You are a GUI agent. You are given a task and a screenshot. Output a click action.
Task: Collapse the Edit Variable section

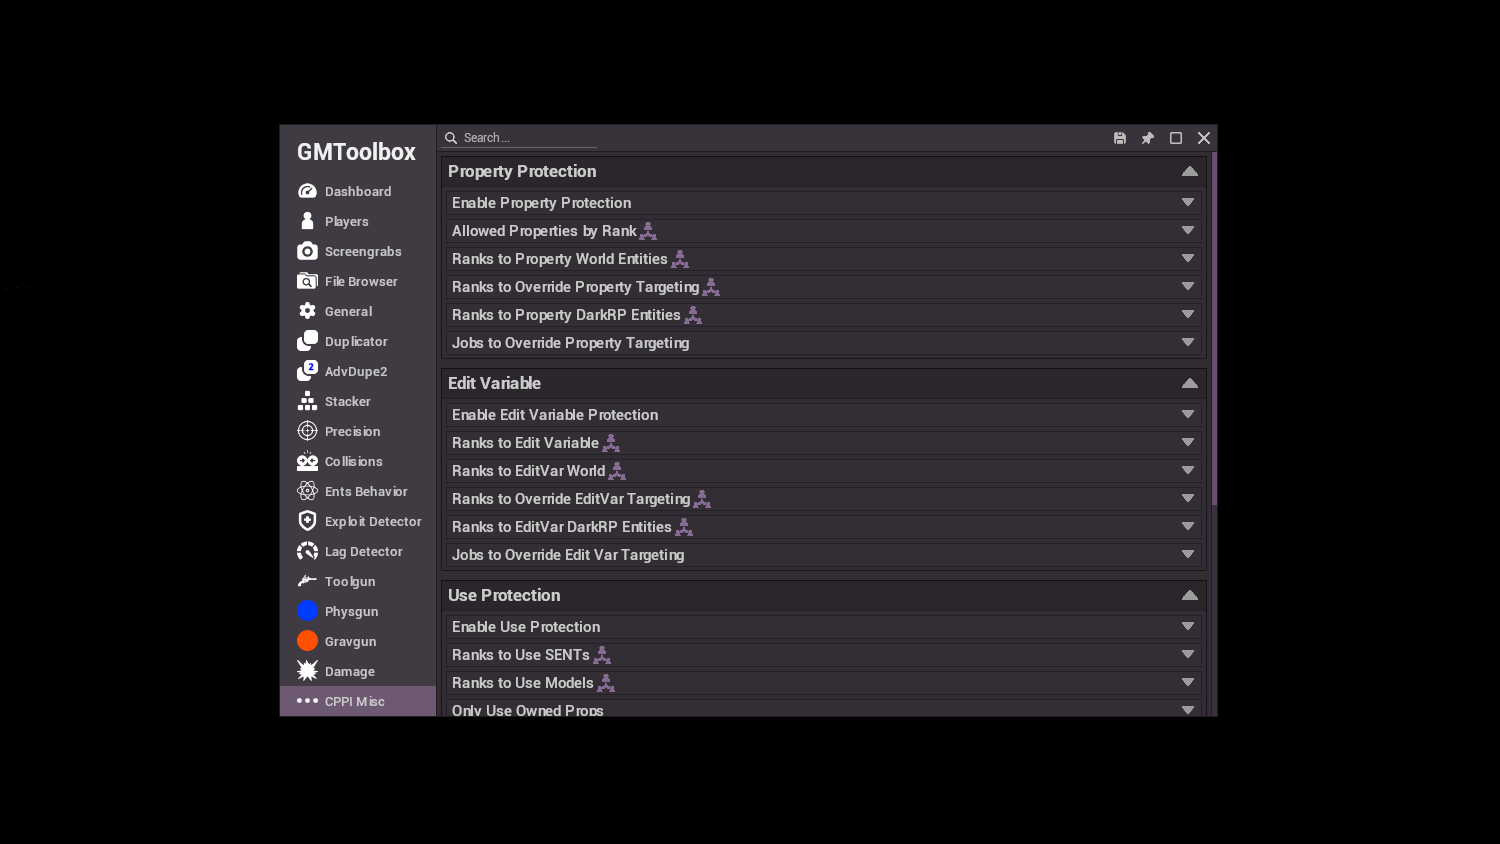tap(1190, 383)
